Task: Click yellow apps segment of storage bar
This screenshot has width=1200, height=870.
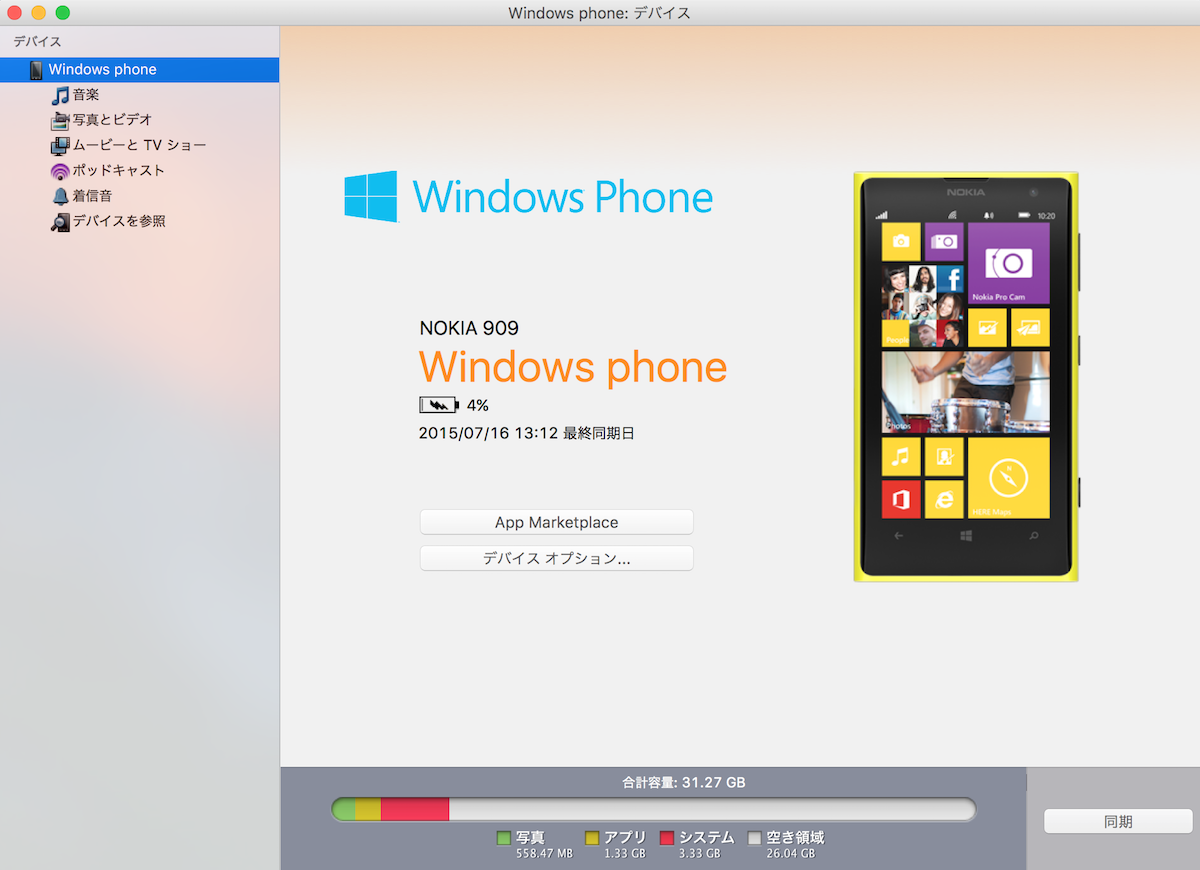Action: 368,809
